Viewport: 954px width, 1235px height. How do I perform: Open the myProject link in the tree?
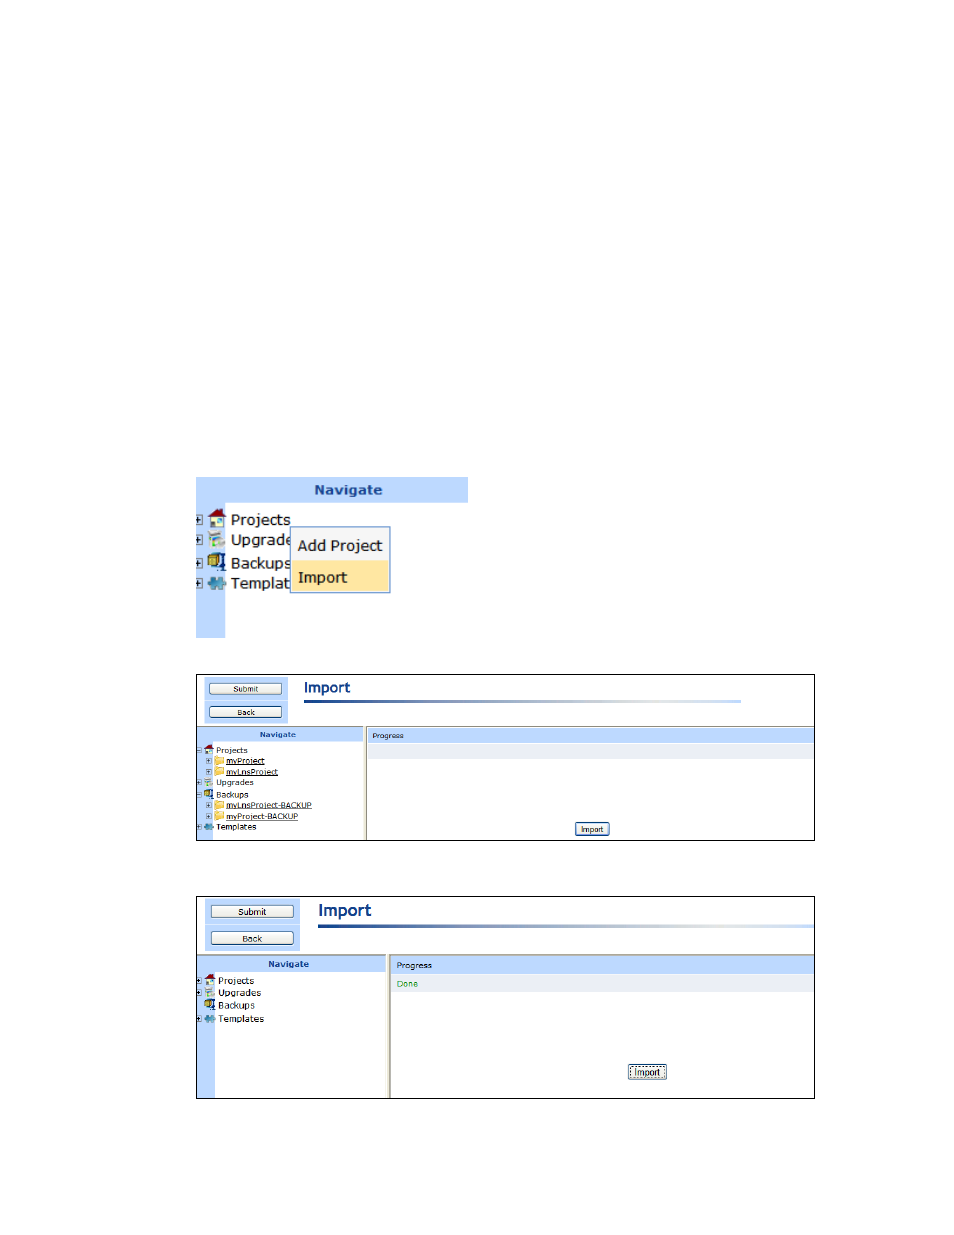click(245, 761)
